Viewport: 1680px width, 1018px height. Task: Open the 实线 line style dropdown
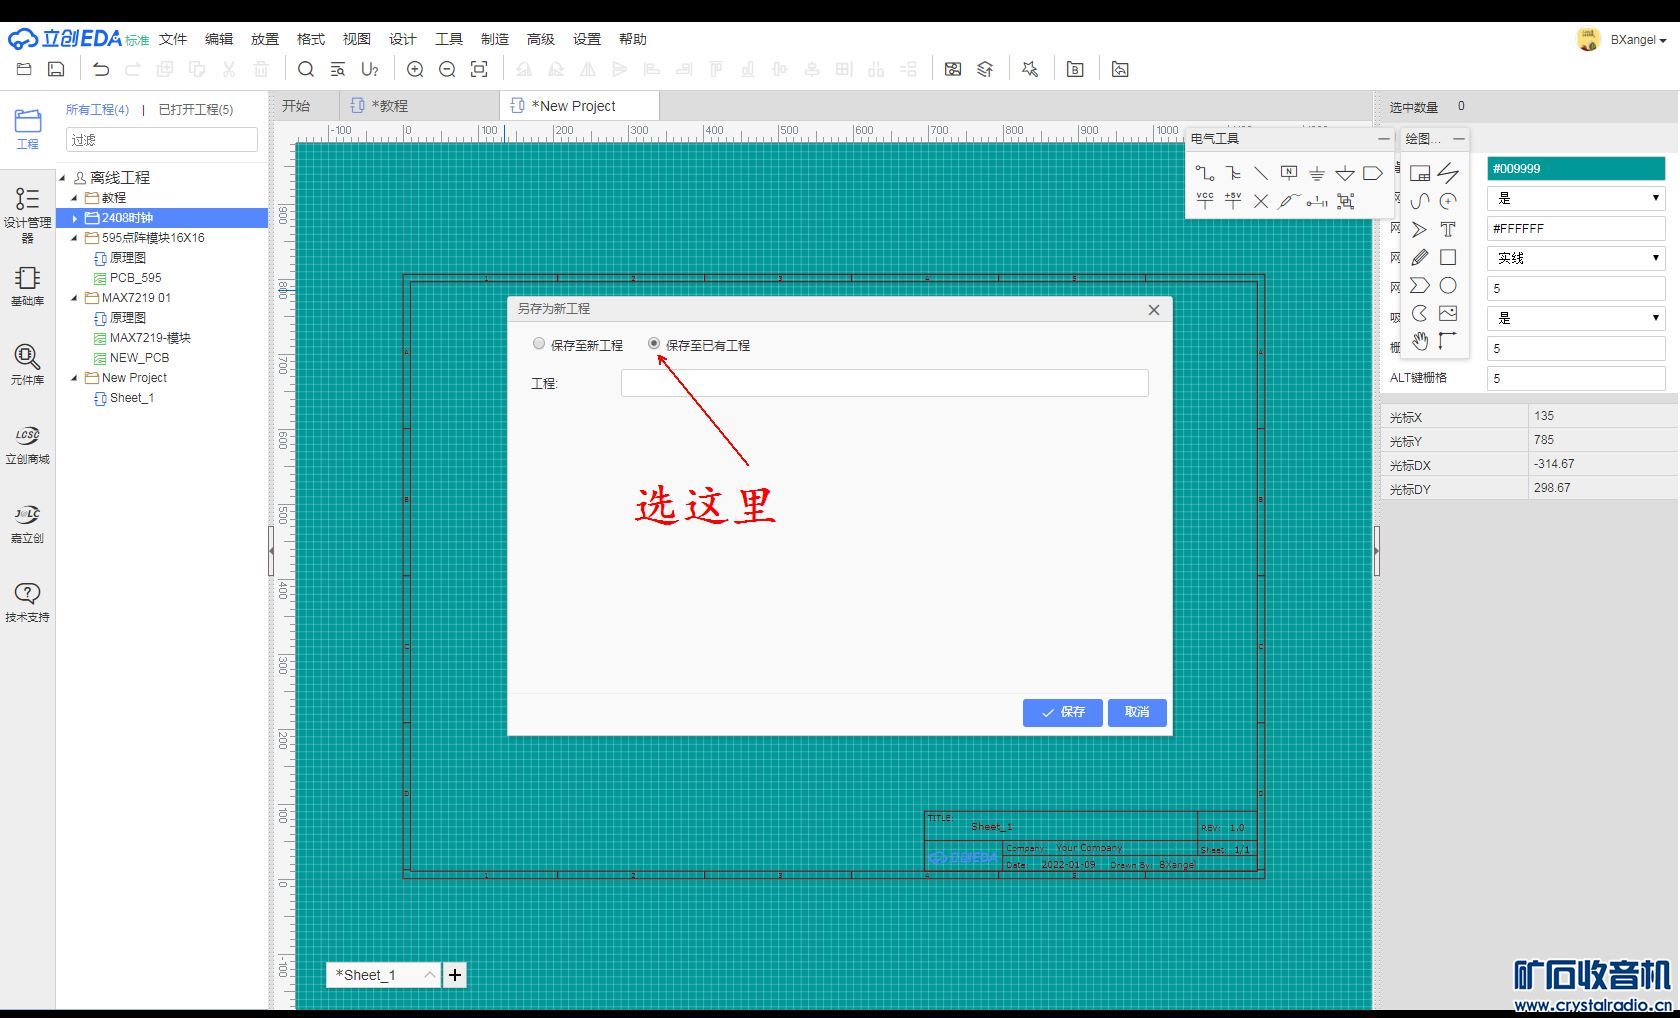pos(1575,258)
